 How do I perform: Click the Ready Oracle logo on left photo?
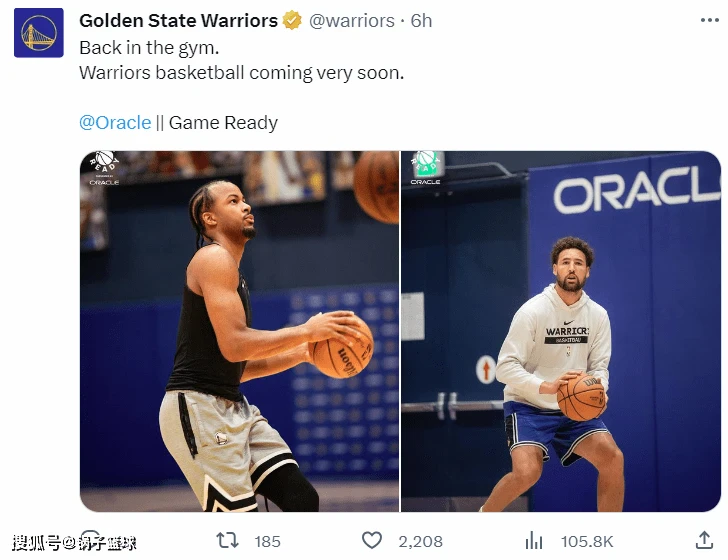point(104,168)
